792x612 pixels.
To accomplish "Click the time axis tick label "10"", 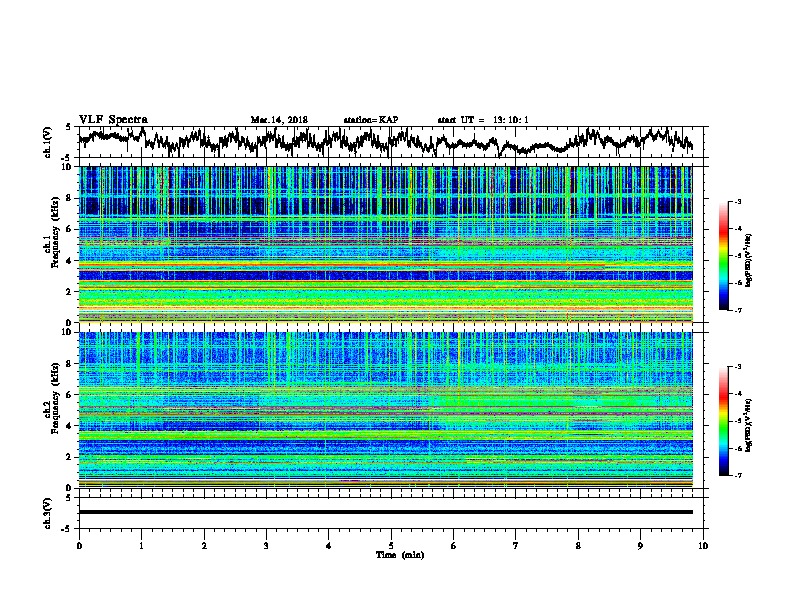I will coord(703,546).
